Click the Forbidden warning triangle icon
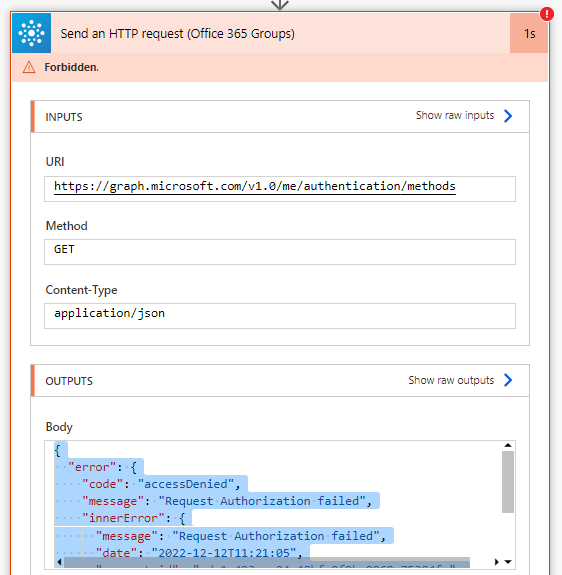 [29, 67]
